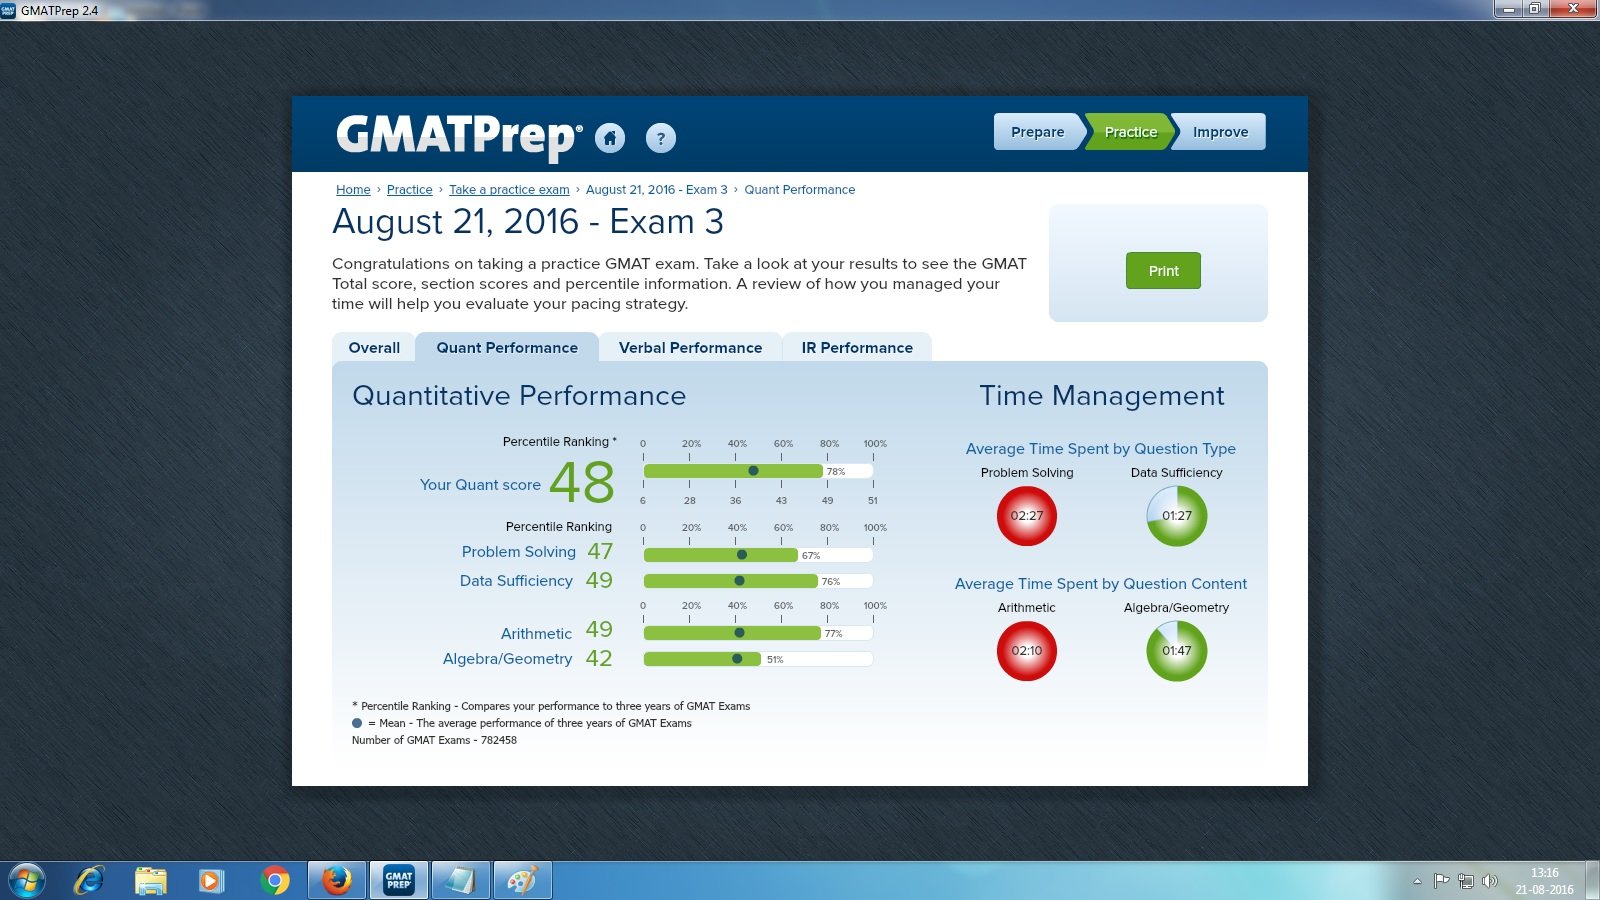Click the Algebra/Geometry 01:47 pie chart

(1176, 650)
